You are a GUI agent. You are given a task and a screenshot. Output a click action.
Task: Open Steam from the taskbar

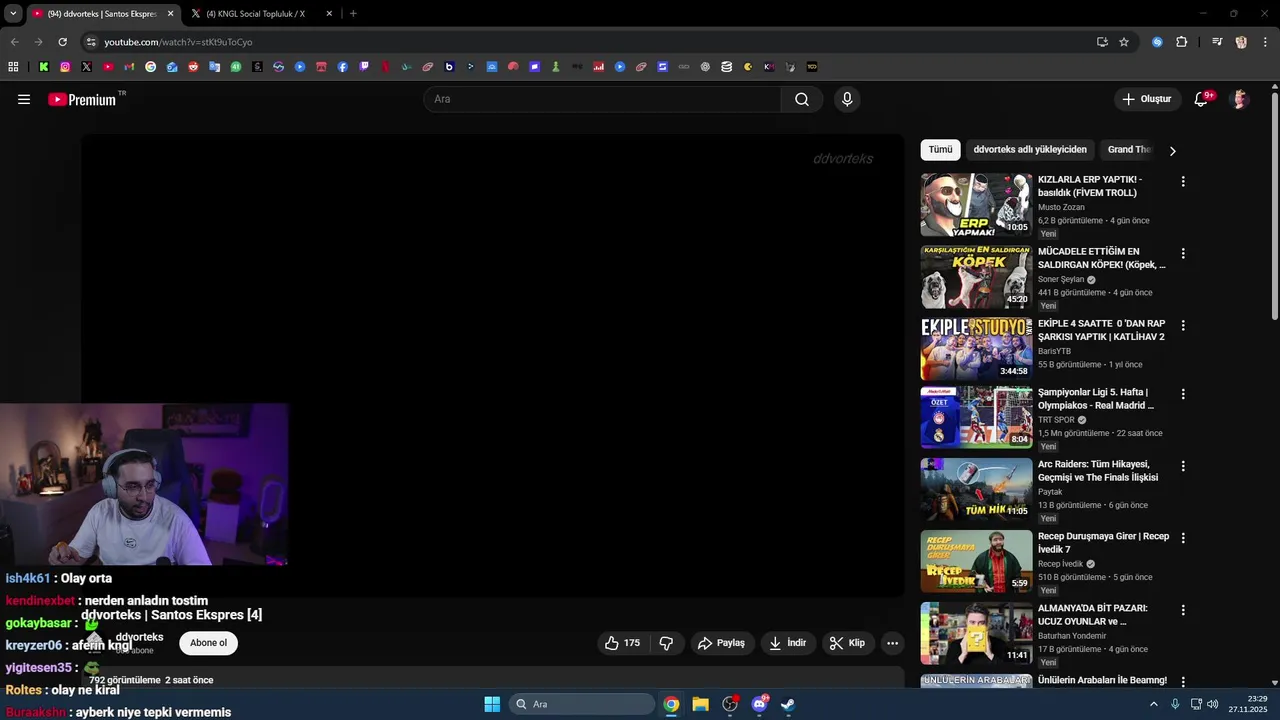click(x=788, y=704)
